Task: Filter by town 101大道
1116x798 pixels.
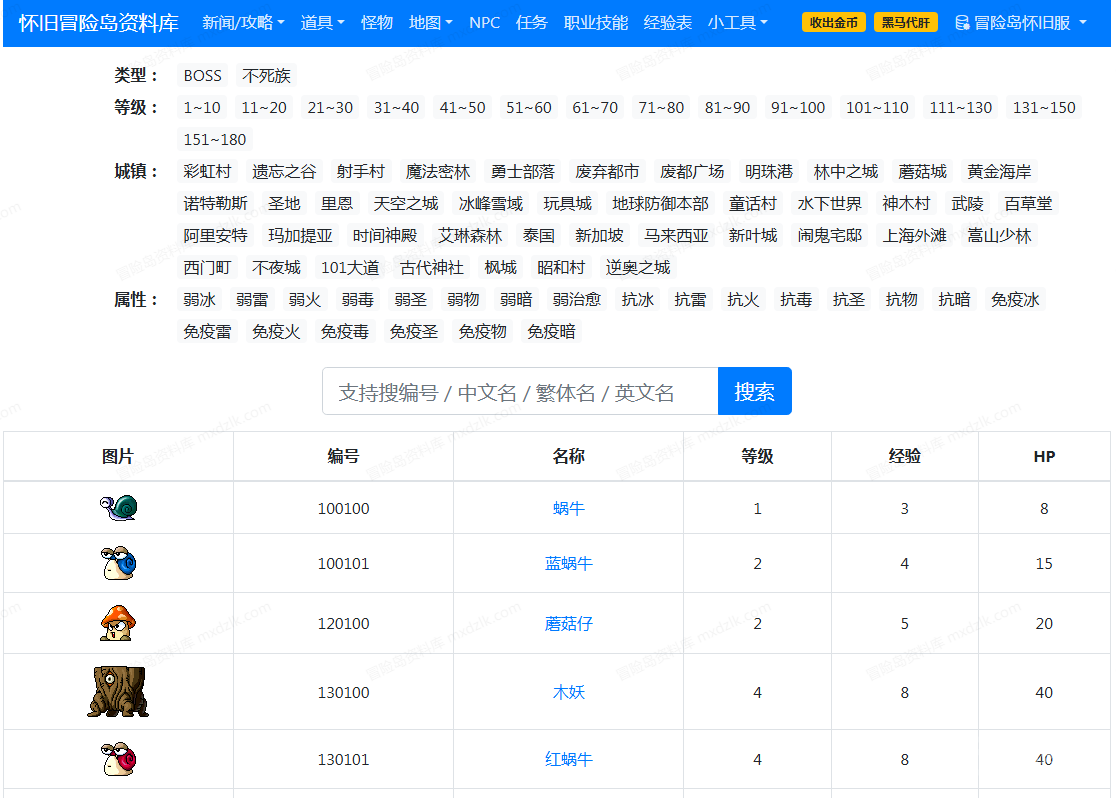Action: (x=350, y=268)
